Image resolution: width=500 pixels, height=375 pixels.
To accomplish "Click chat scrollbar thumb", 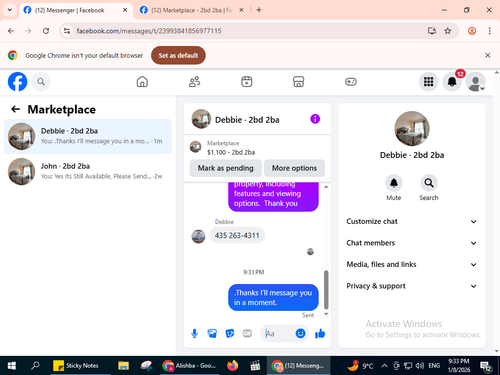I will tap(326, 289).
